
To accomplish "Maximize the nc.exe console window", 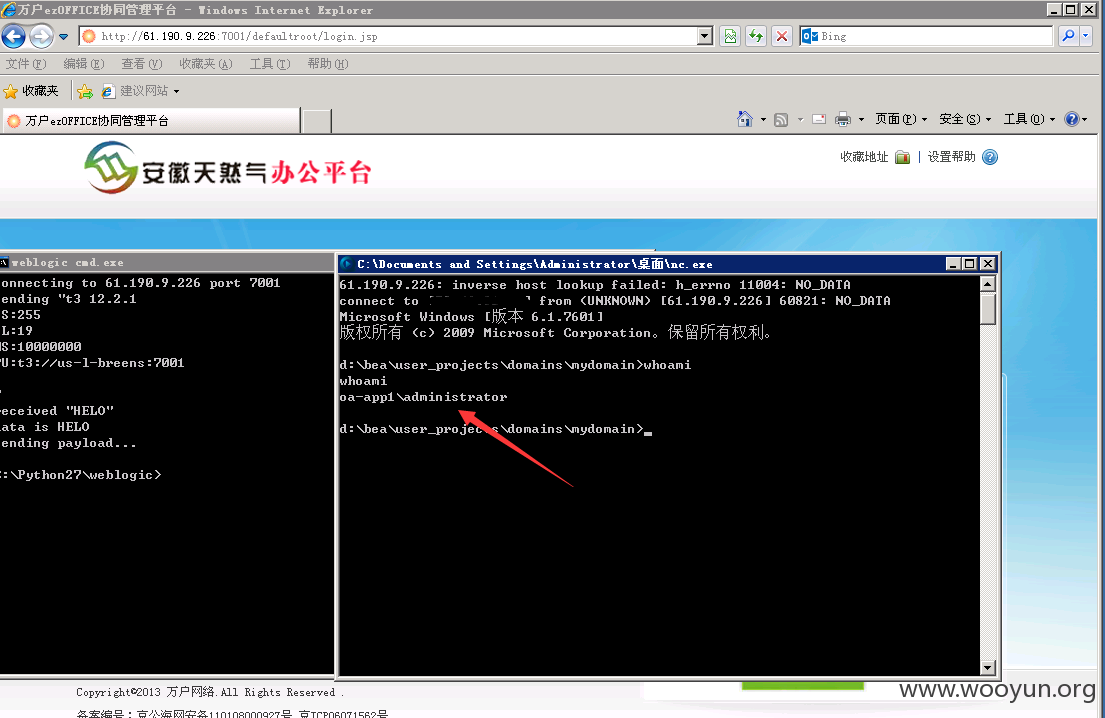I will point(970,264).
